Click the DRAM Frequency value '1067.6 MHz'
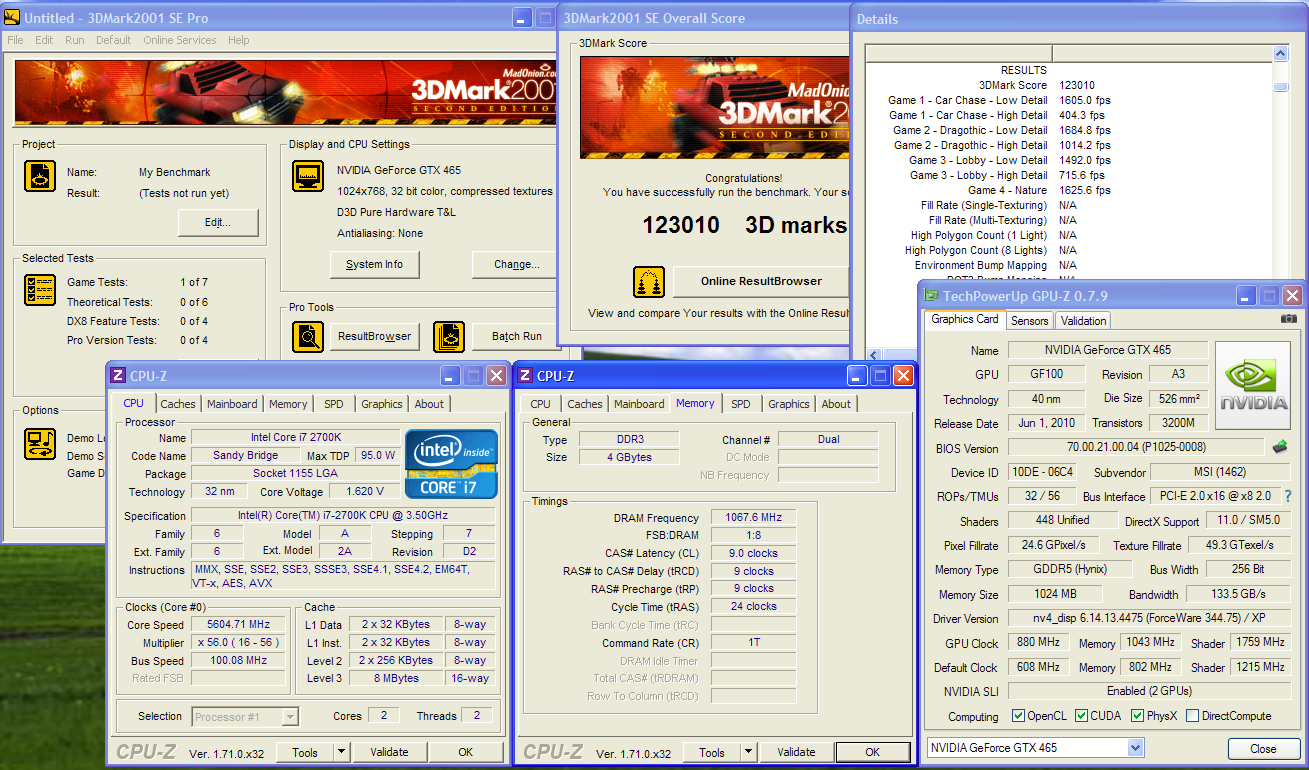1309x770 pixels. click(x=753, y=518)
